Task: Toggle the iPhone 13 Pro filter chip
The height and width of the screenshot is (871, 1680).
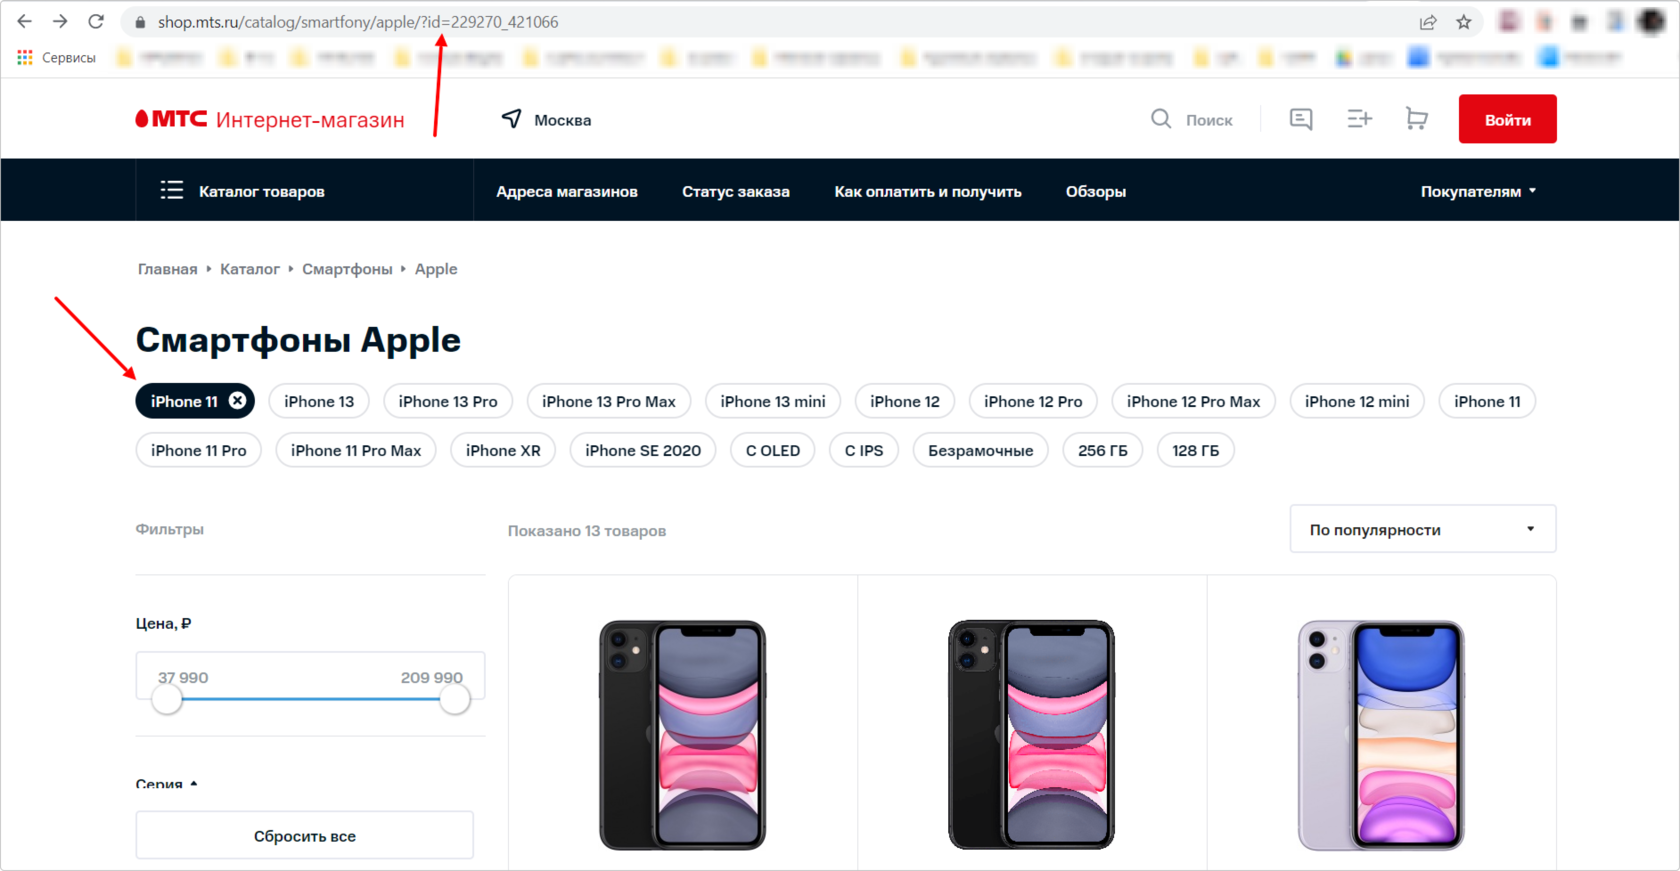Action: click(448, 401)
